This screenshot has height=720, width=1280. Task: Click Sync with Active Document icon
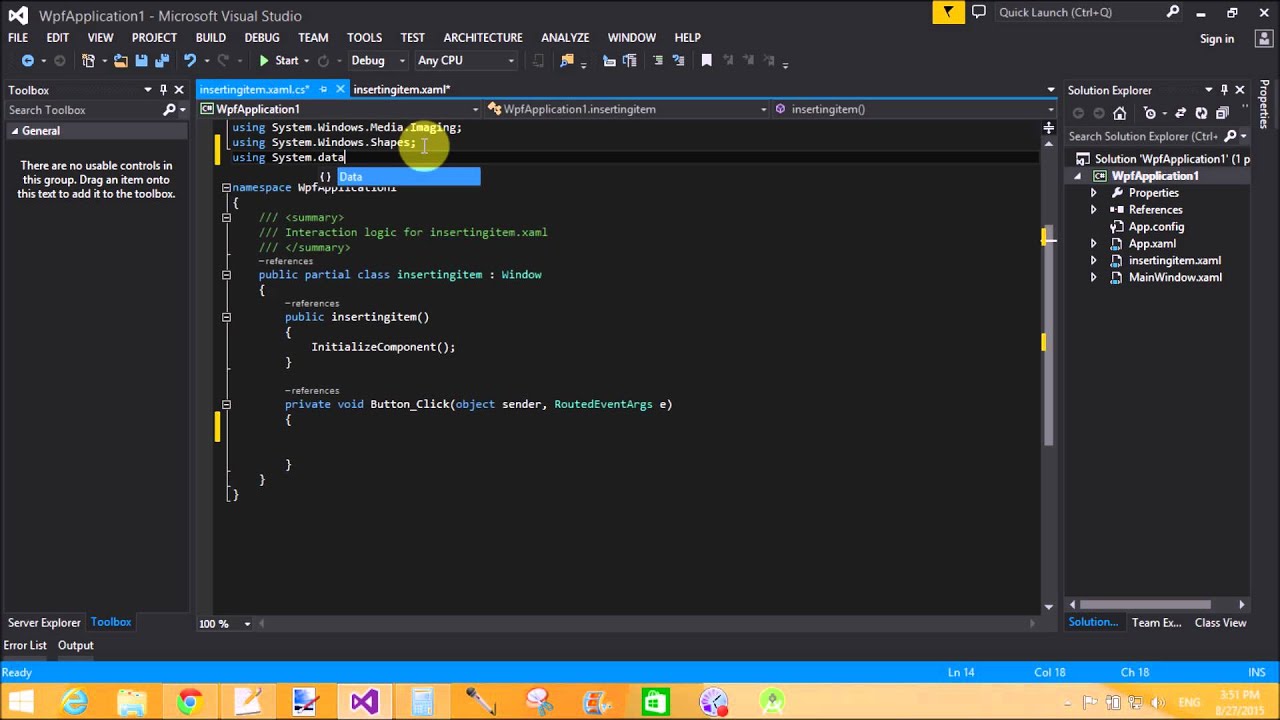coord(1181,113)
